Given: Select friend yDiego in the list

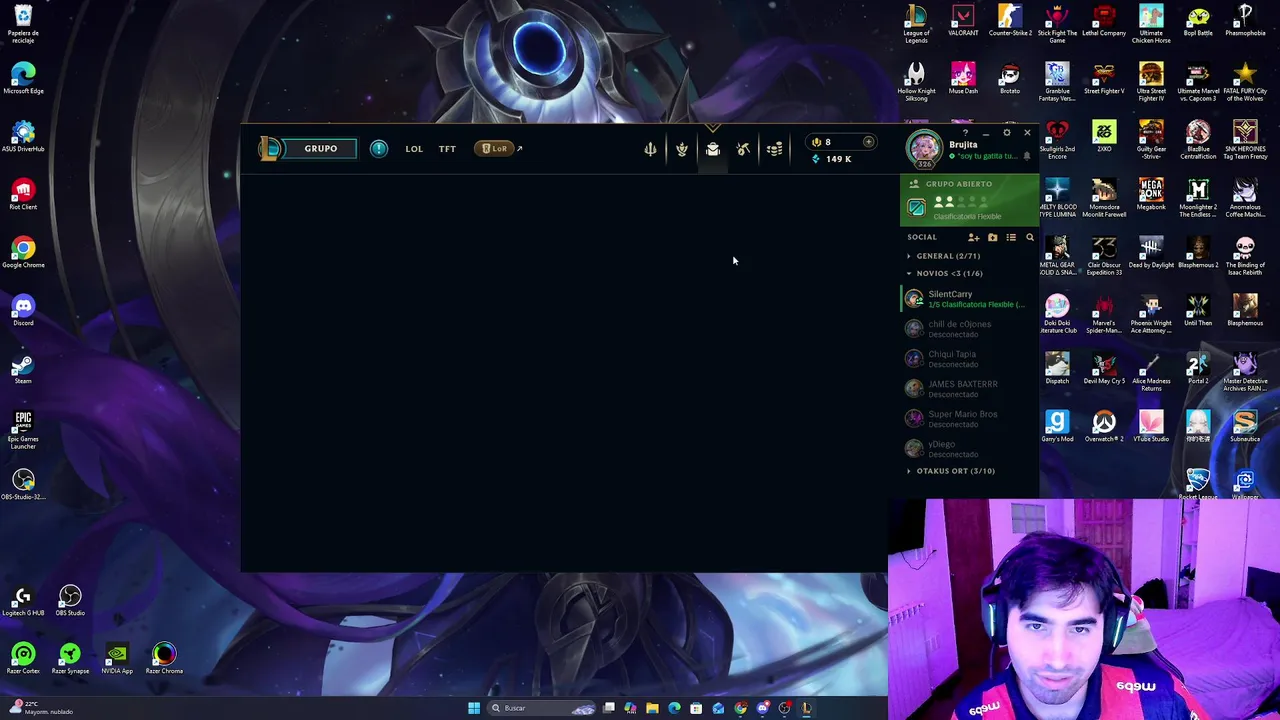Looking at the screenshot, I should [969, 449].
